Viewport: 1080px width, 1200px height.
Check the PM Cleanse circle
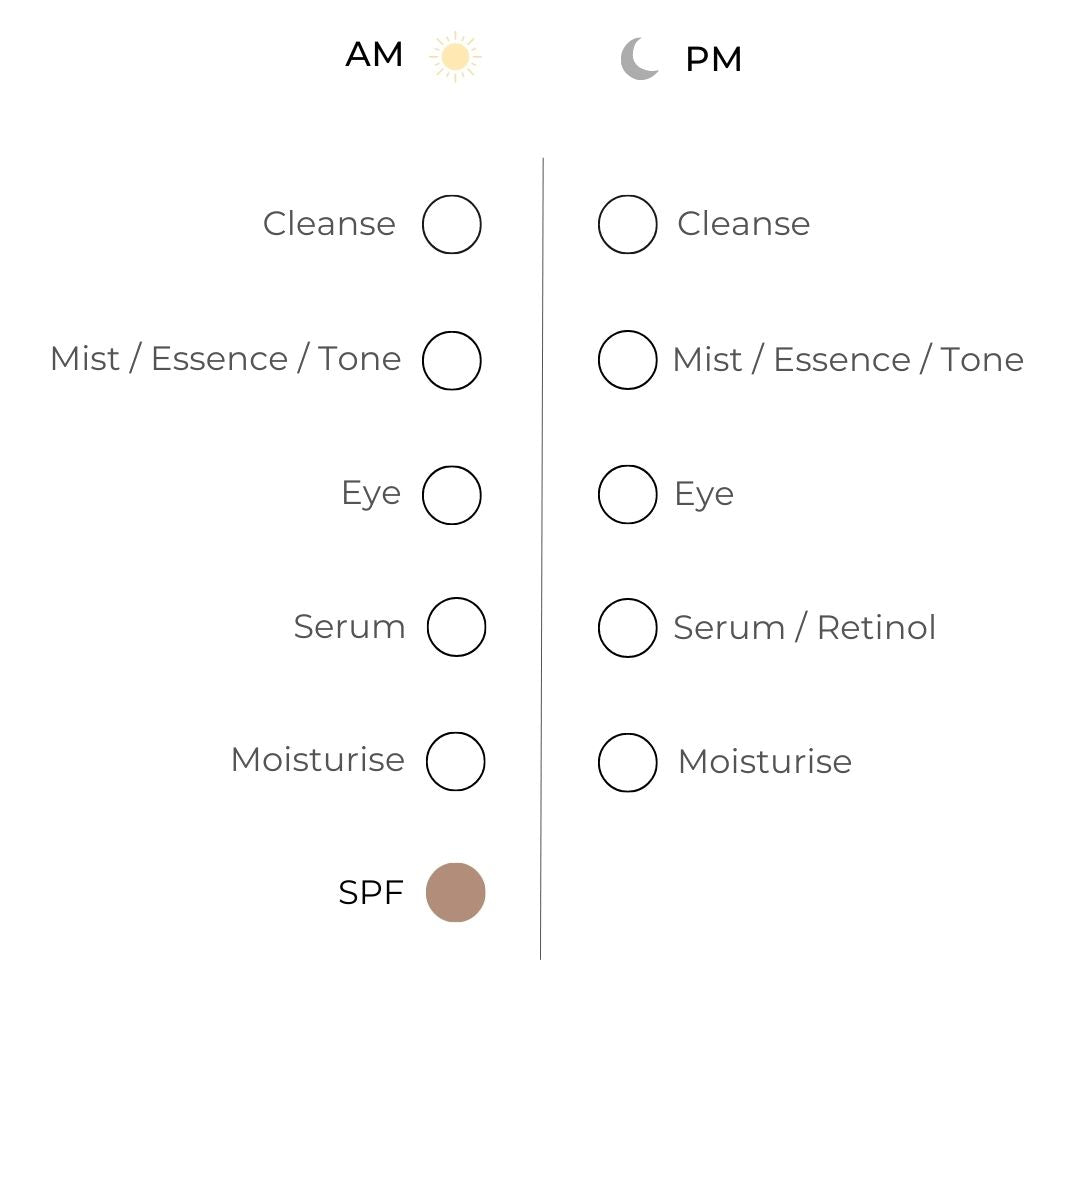click(628, 225)
